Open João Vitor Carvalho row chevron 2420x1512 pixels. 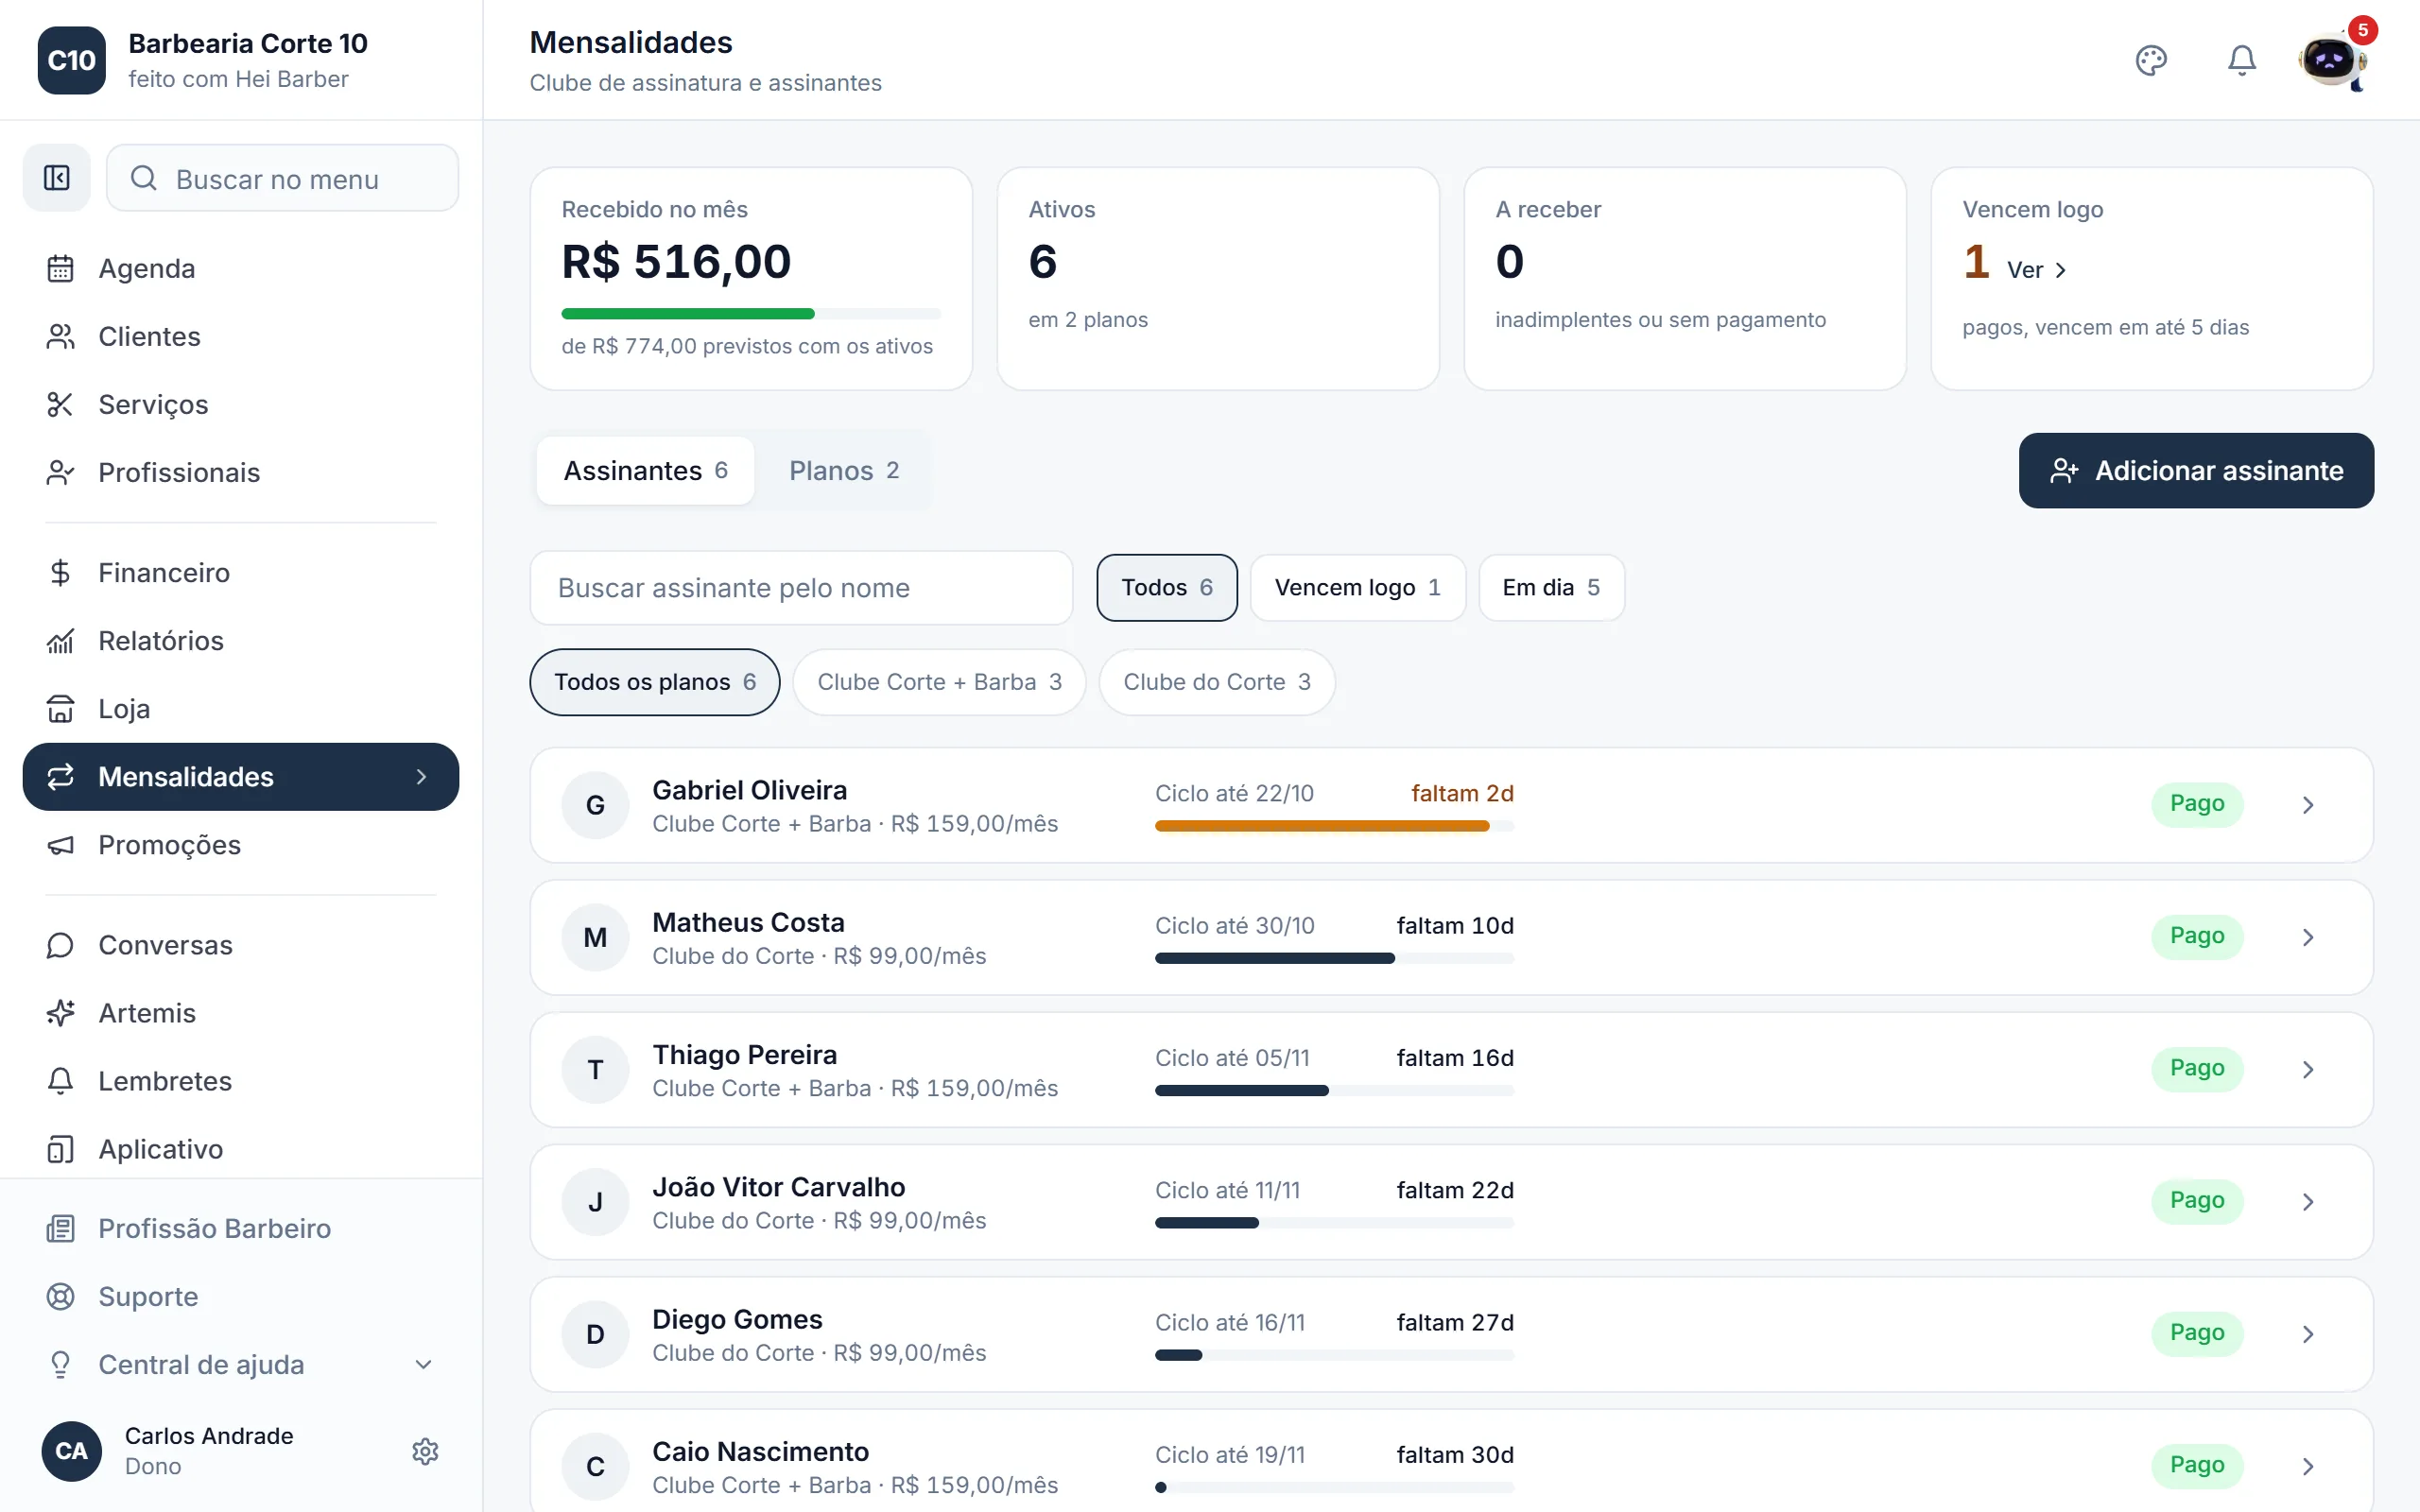(x=2308, y=1201)
